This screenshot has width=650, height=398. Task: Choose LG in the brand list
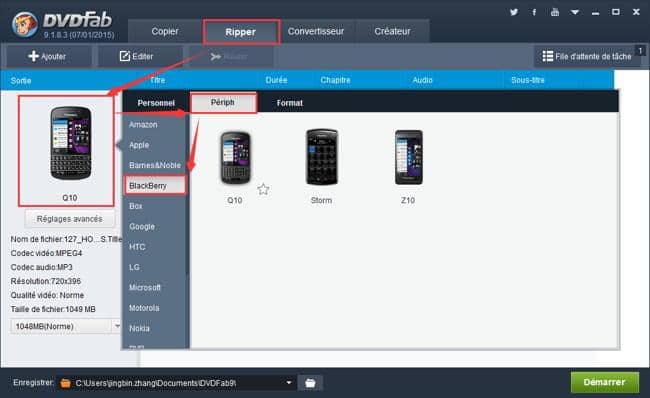point(134,267)
